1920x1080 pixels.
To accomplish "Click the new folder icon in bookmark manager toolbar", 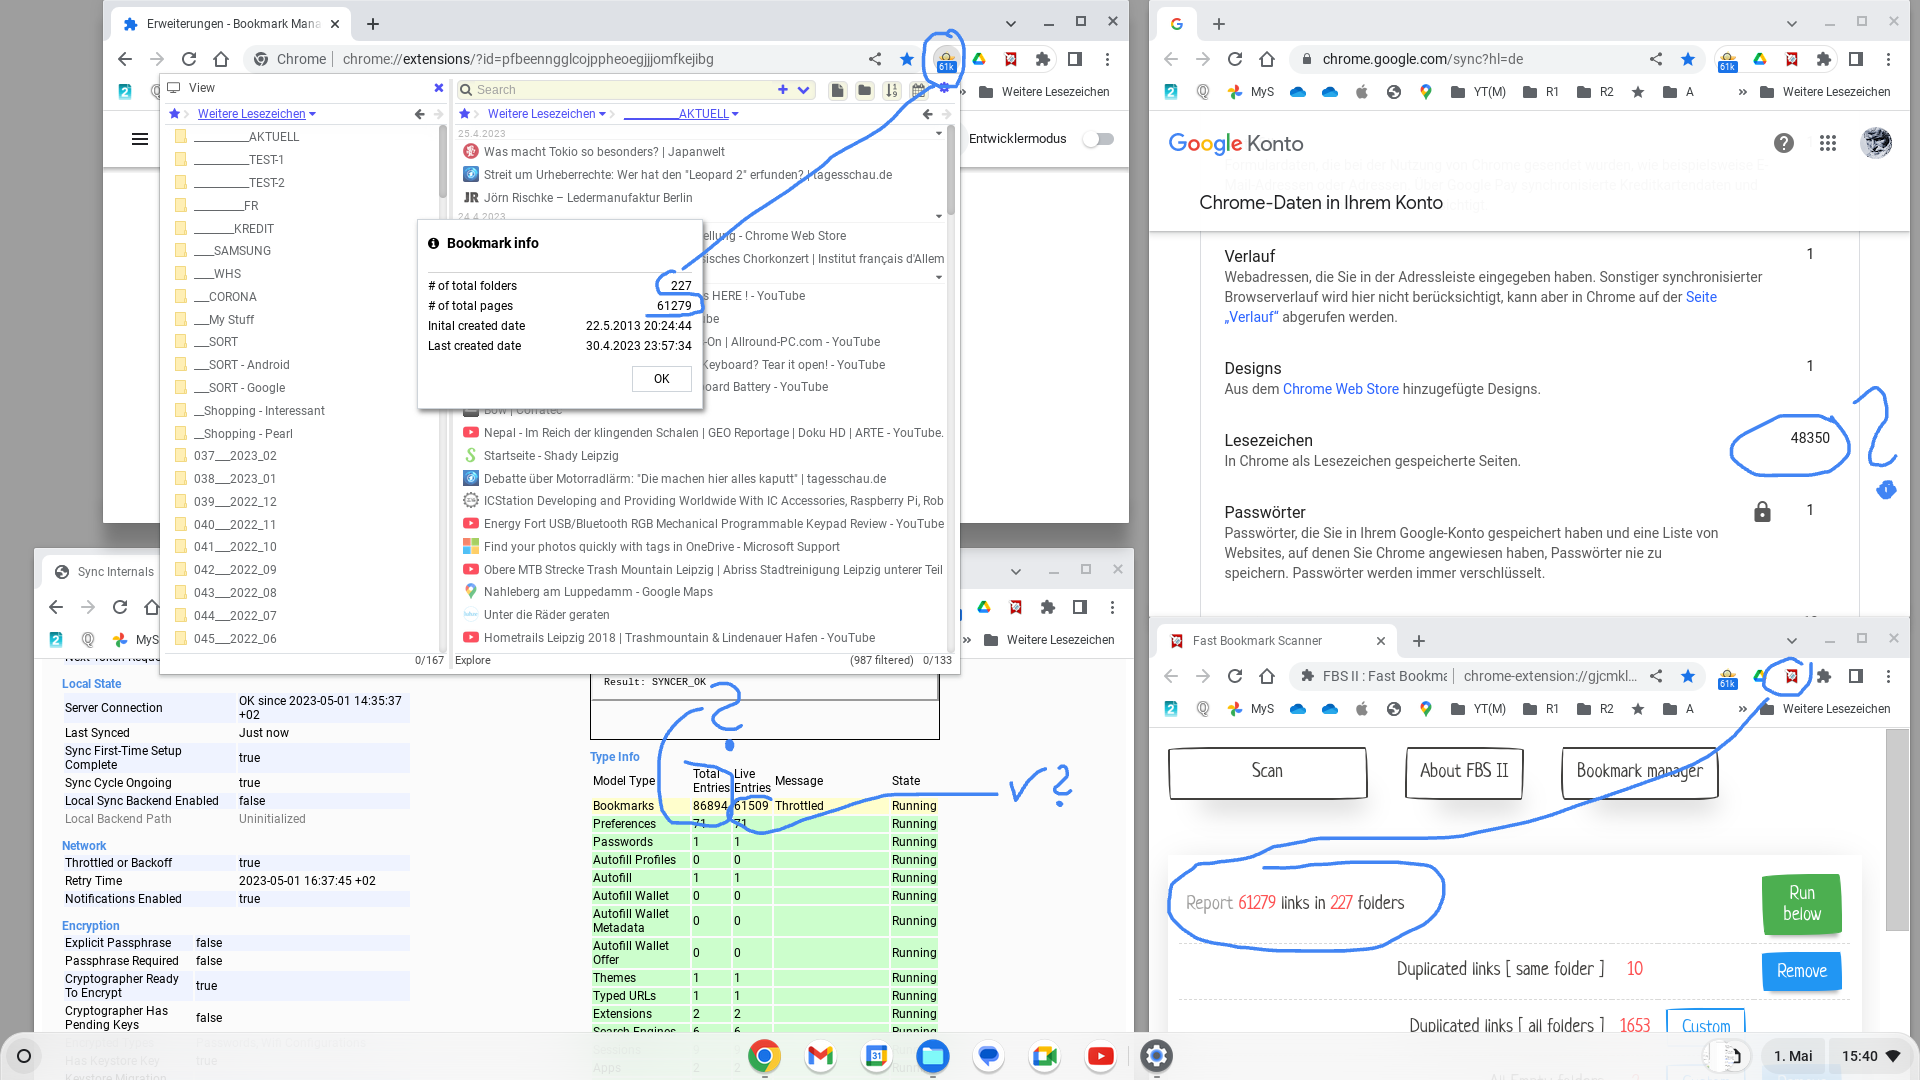I will [865, 91].
